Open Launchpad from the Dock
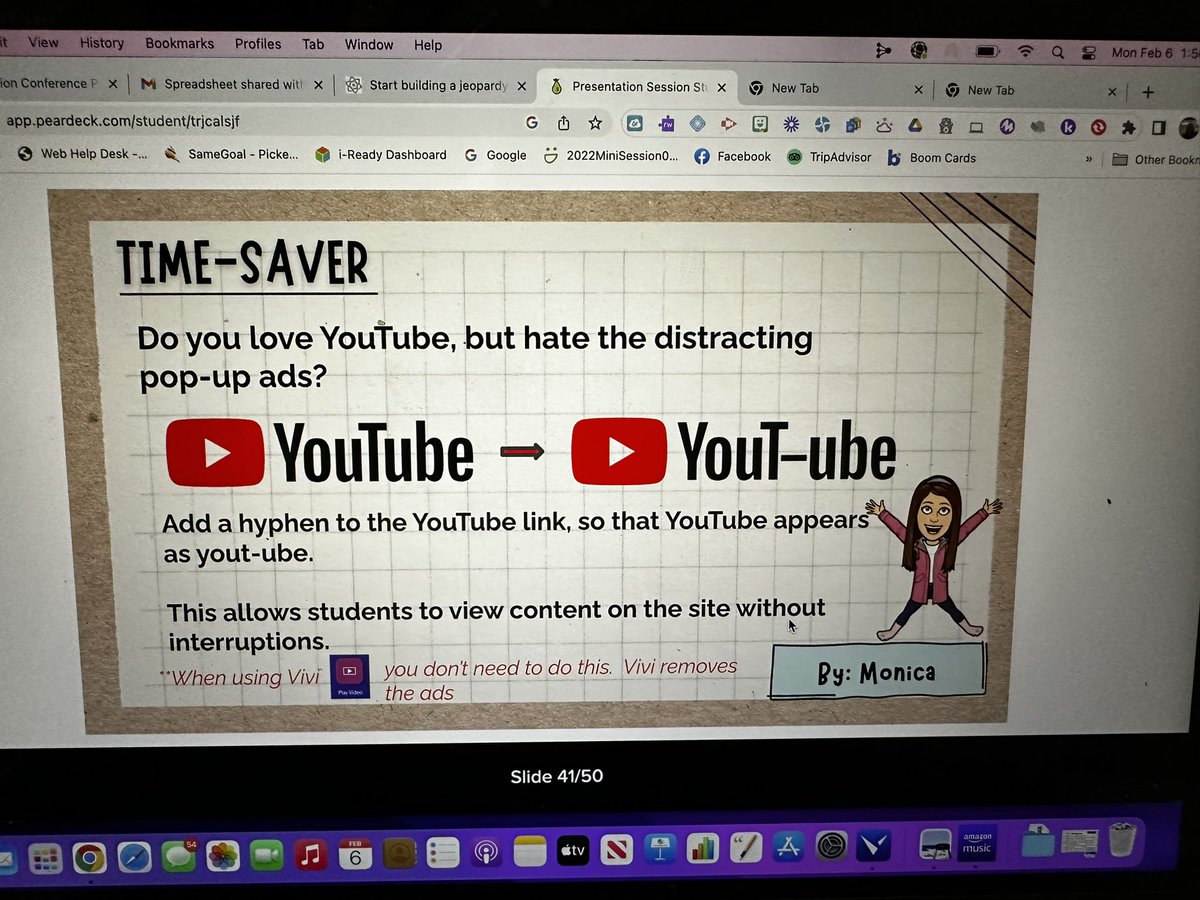The image size is (1200, 900). (45, 858)
